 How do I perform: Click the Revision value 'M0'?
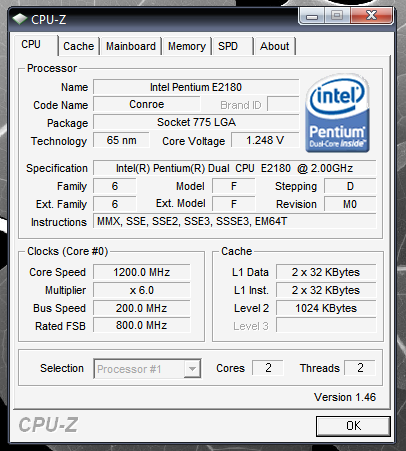click(x=350, y=204)
